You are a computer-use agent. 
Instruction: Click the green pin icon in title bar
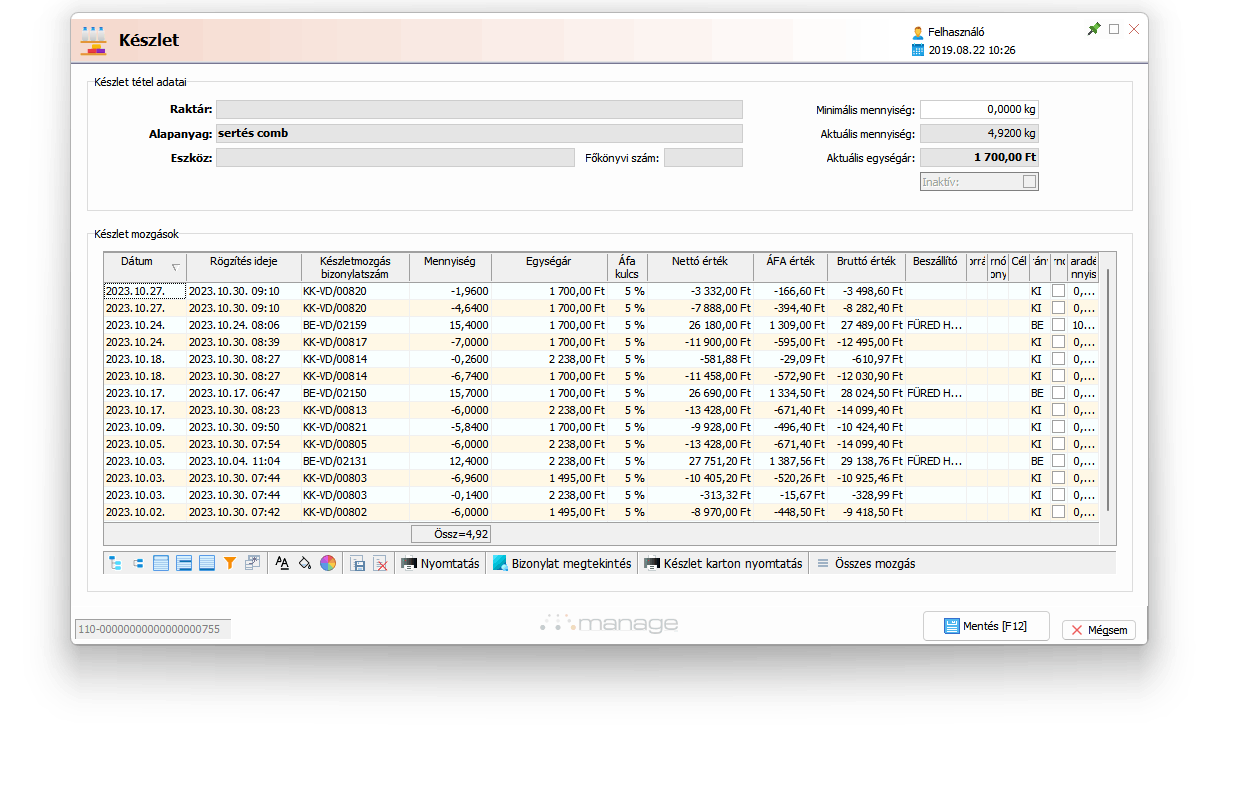click(x=1094, y=29)
